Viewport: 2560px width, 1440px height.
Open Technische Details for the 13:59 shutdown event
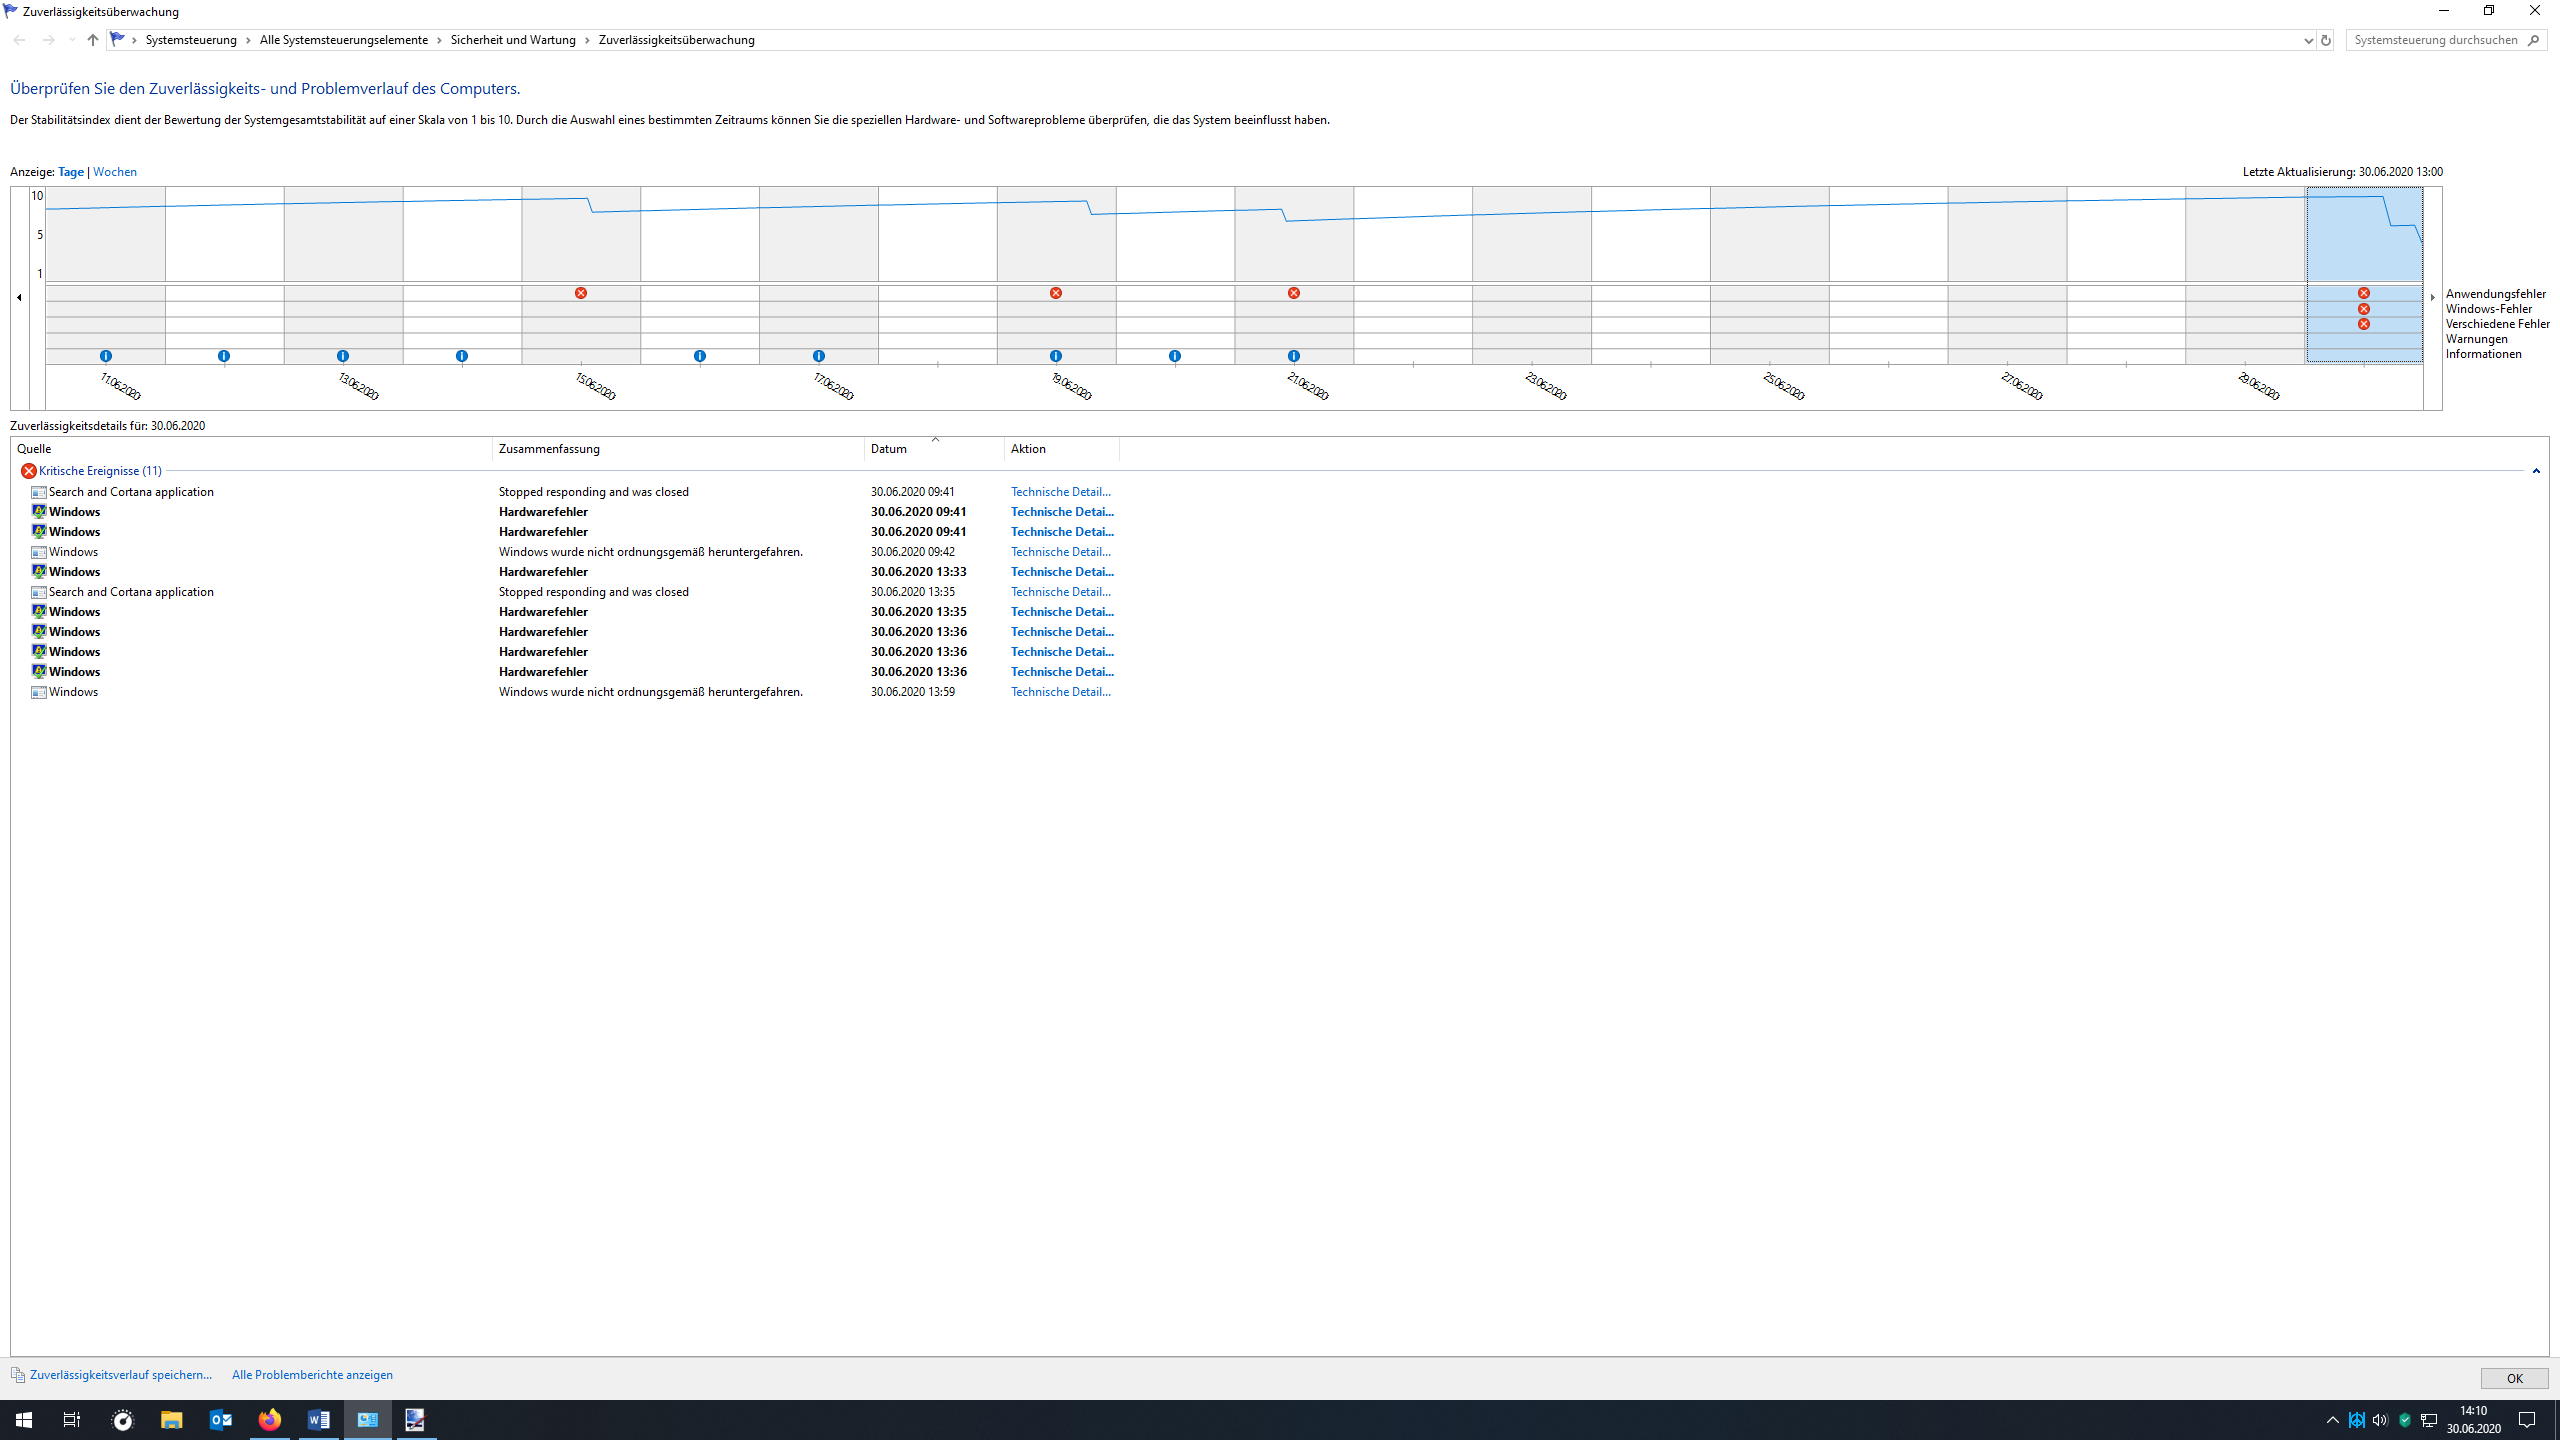[x=1060, y=692]
